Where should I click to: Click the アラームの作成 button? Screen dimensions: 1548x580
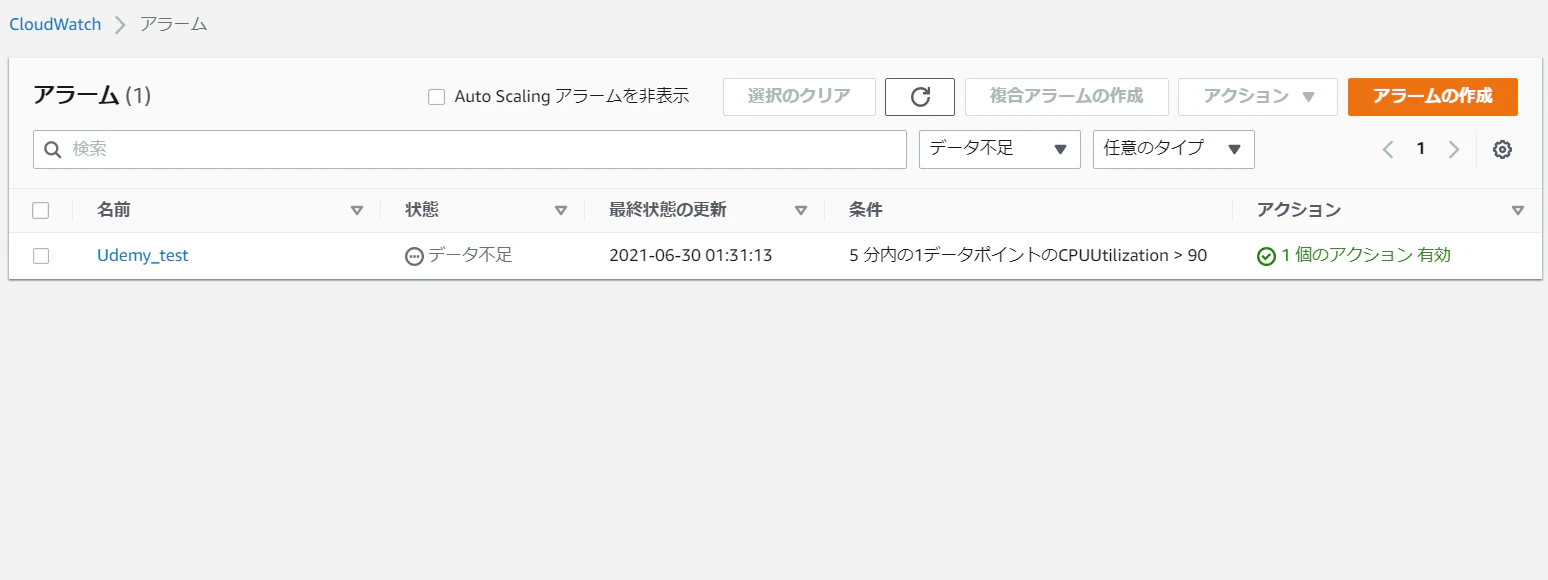click(1433, 97)
